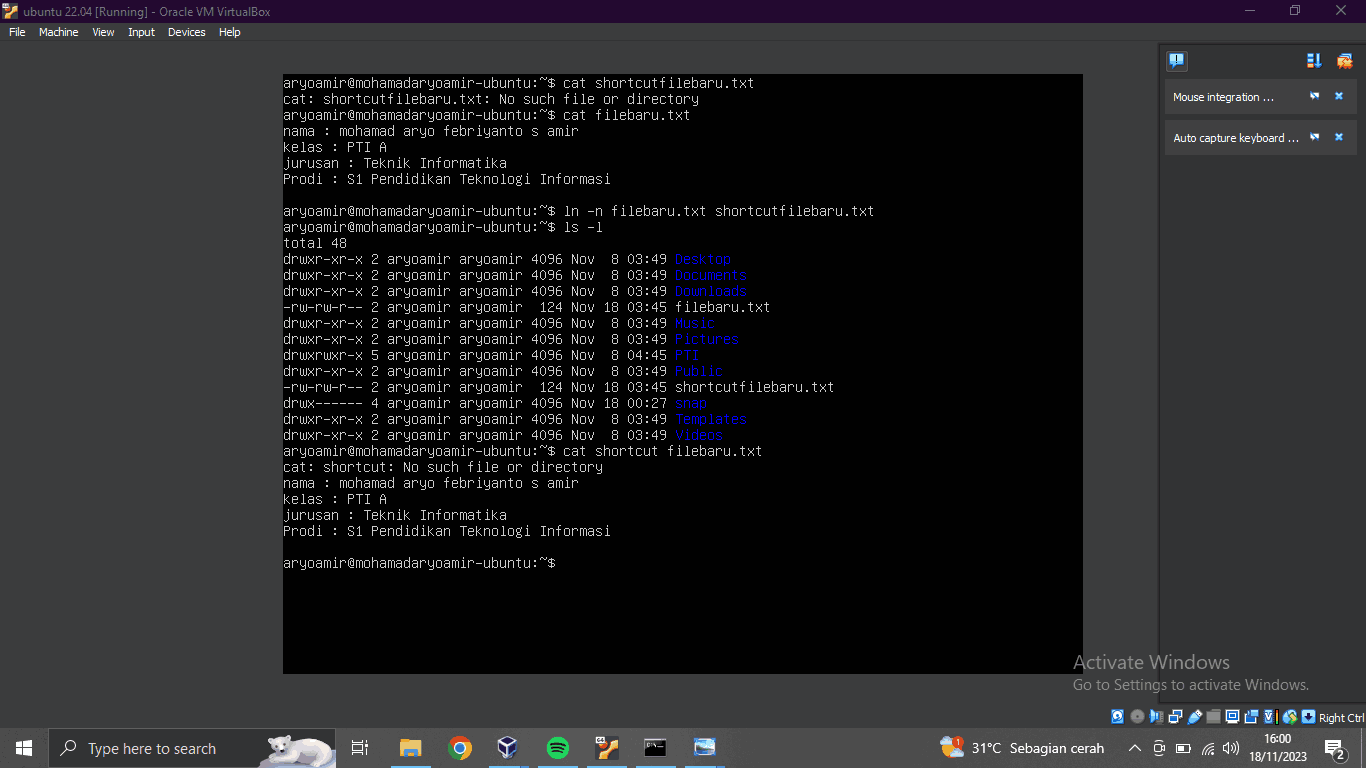Suppress the Auto capture keyboard notification
The image size is (1366, 768).
[1315, 137]
